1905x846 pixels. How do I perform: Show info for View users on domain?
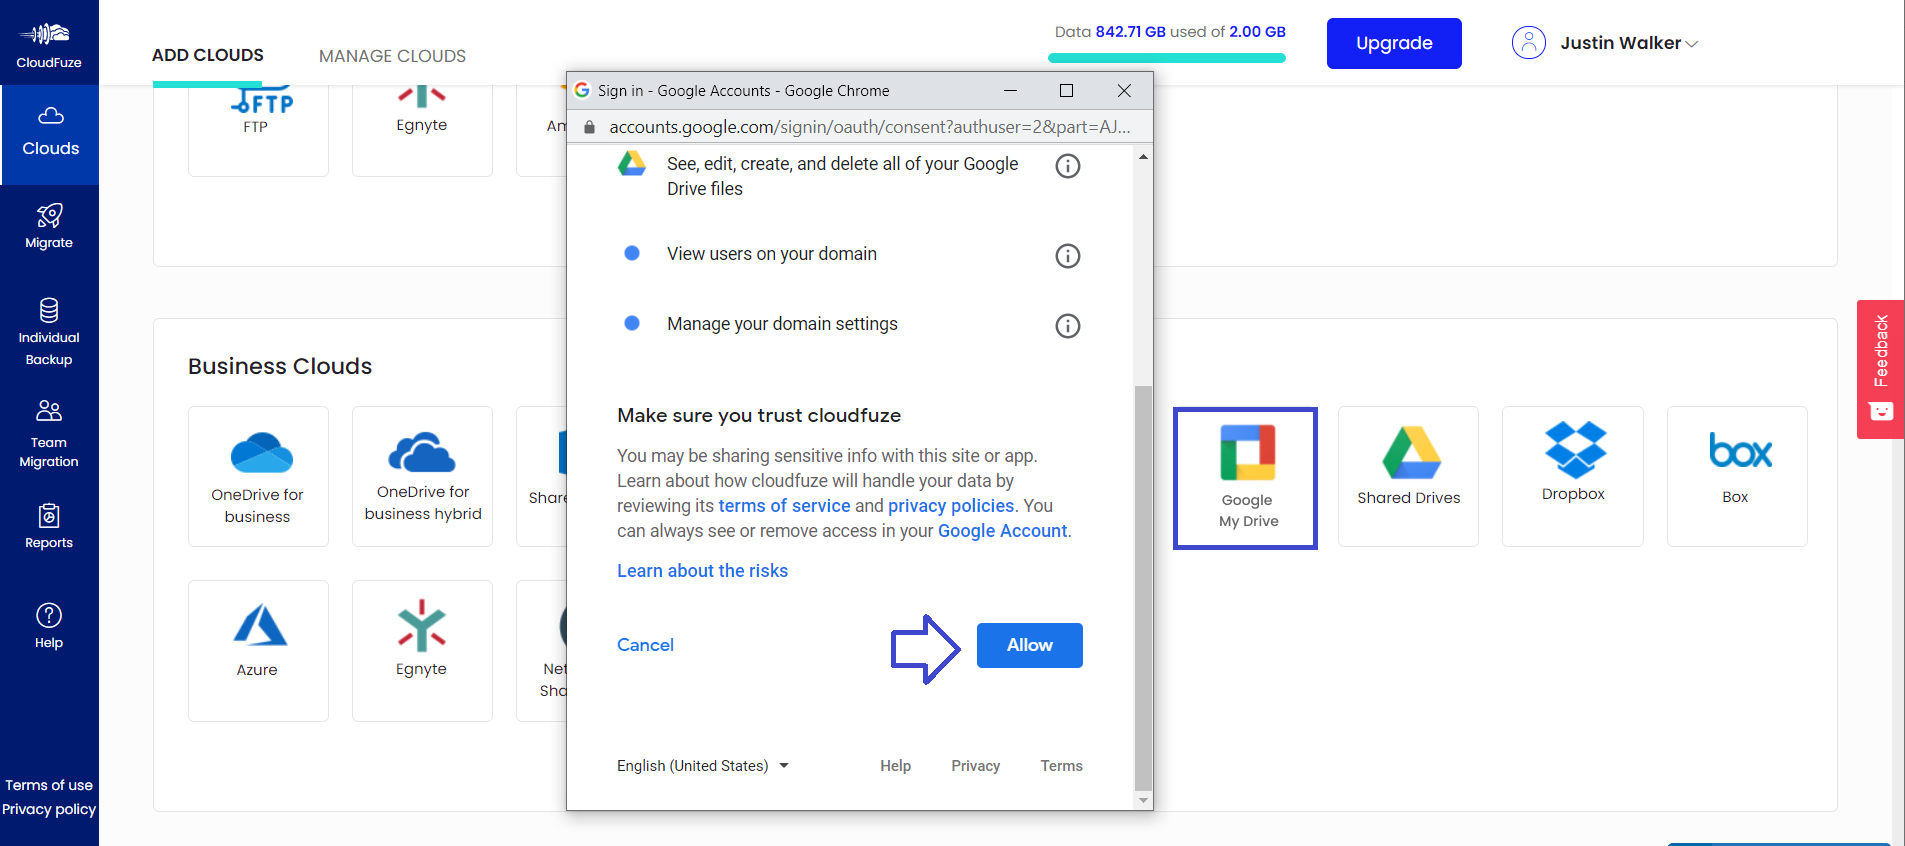1068,256
